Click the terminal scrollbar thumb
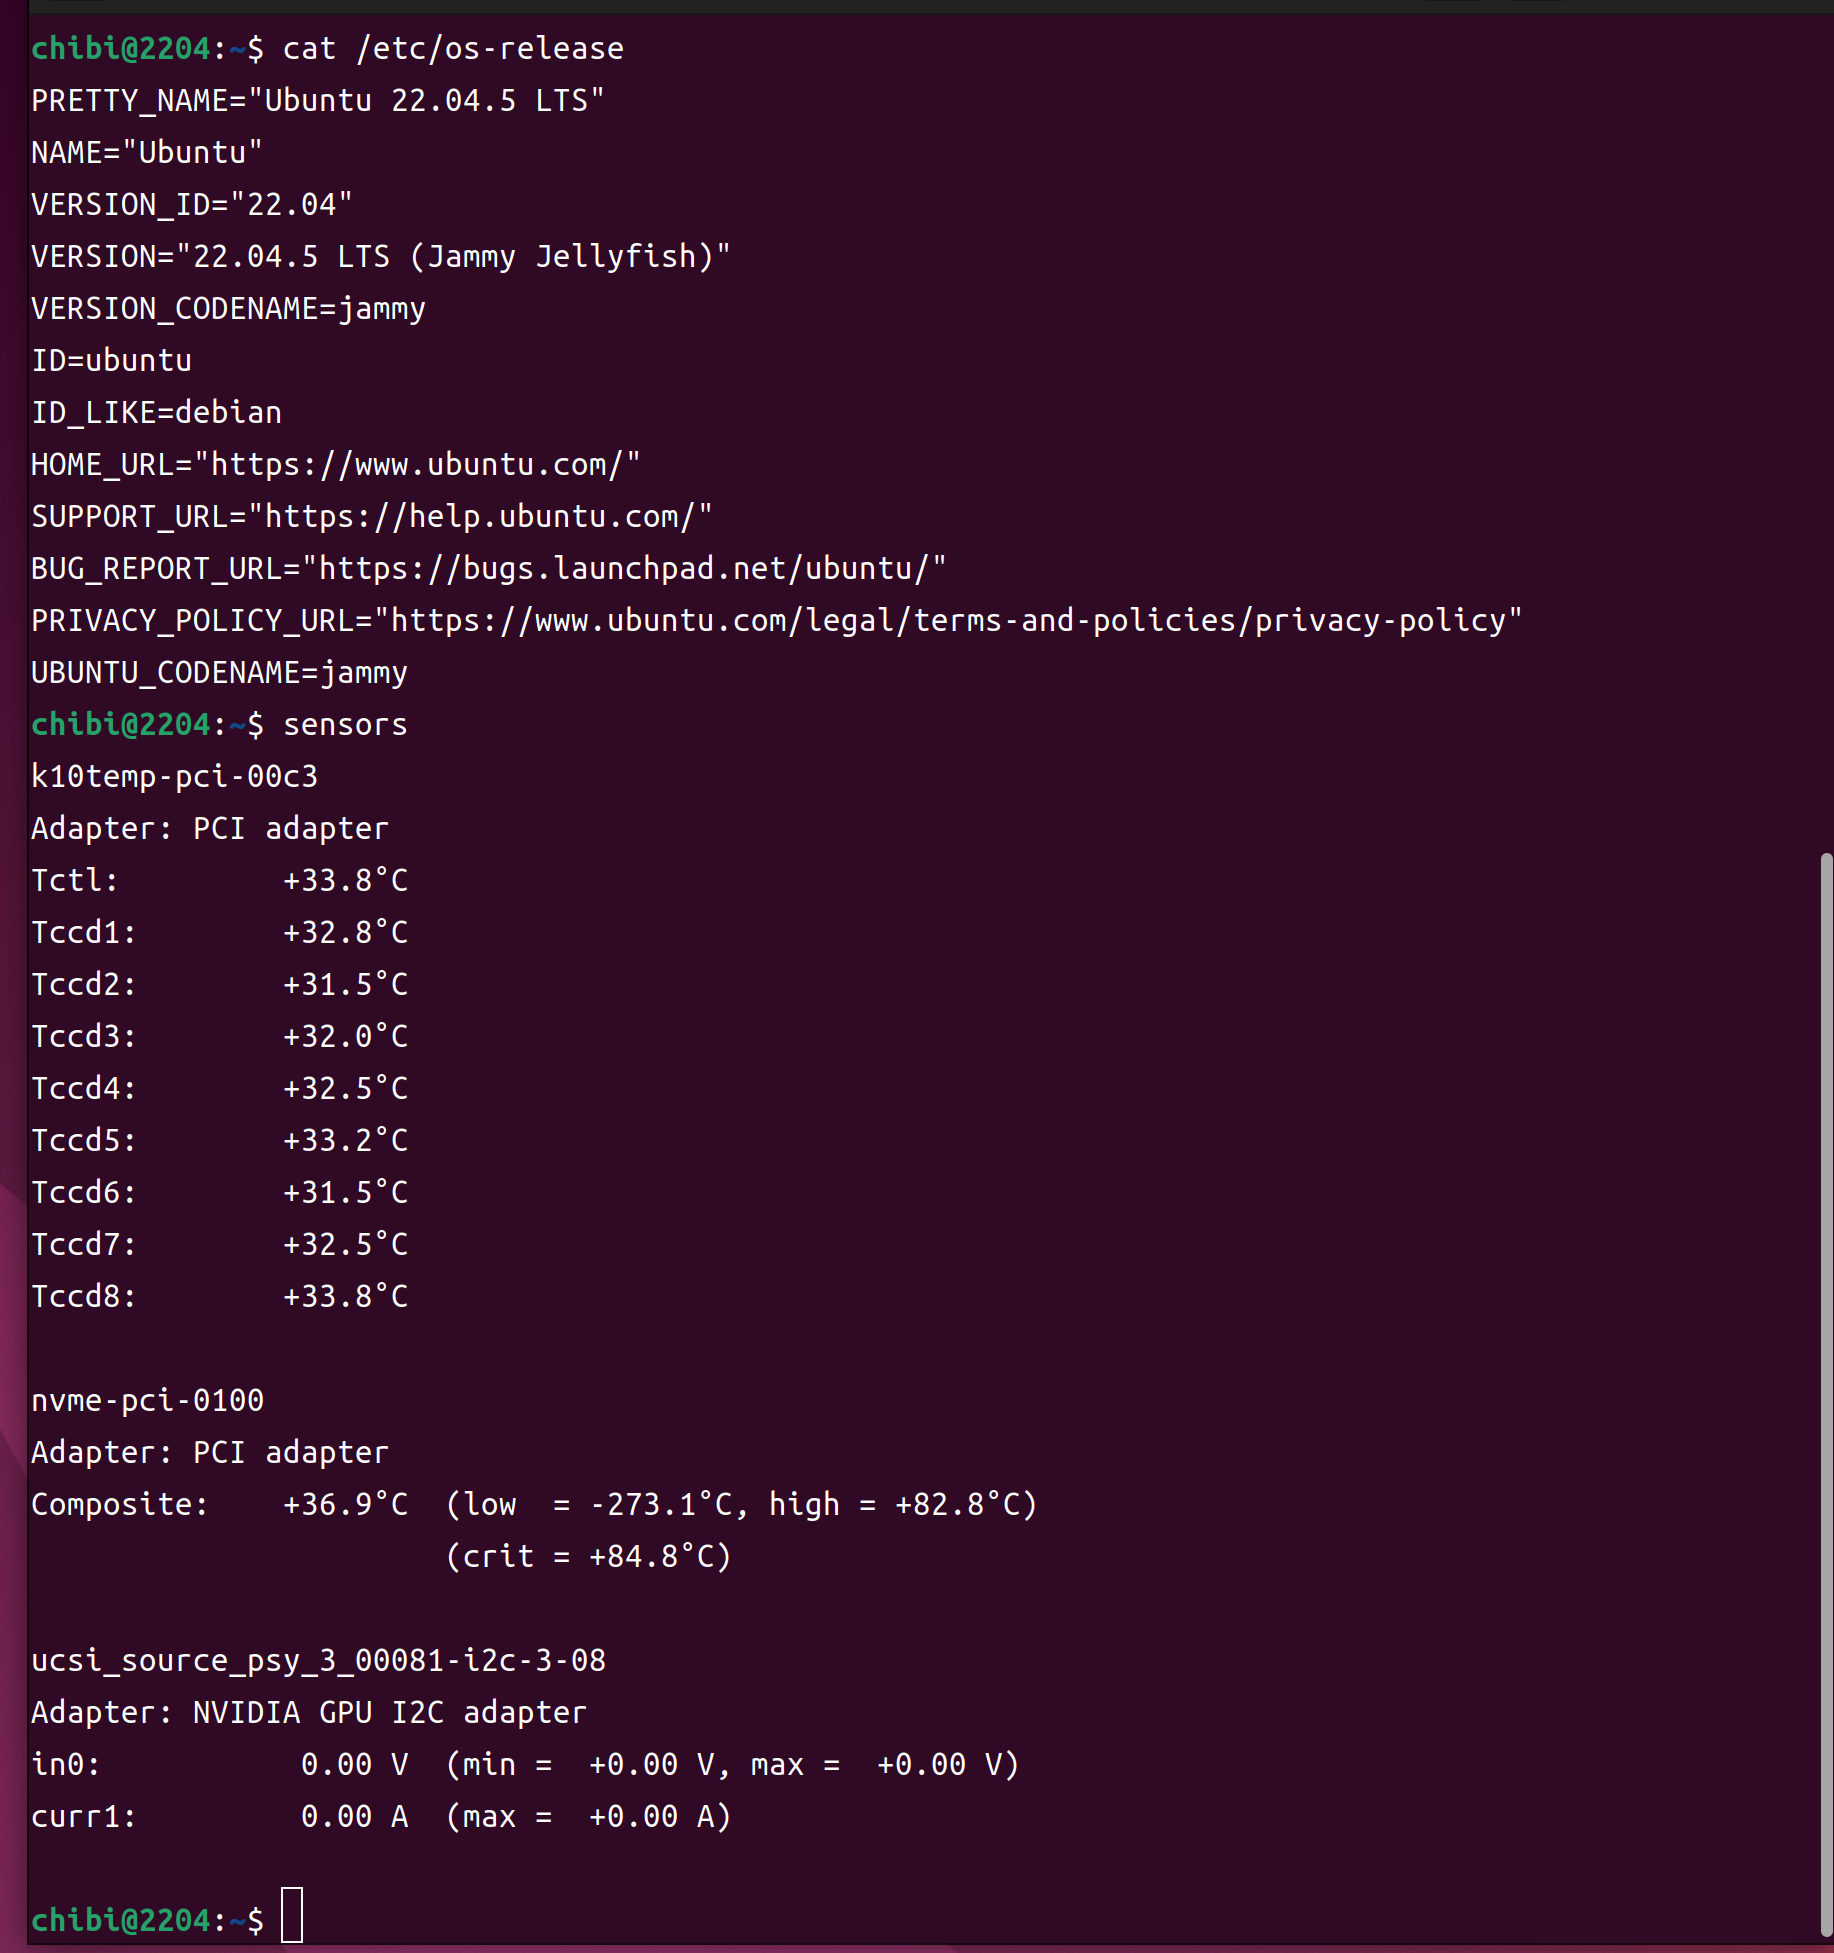Viewport: 1834px width, 1953px height. (x=1826, y=1390)
